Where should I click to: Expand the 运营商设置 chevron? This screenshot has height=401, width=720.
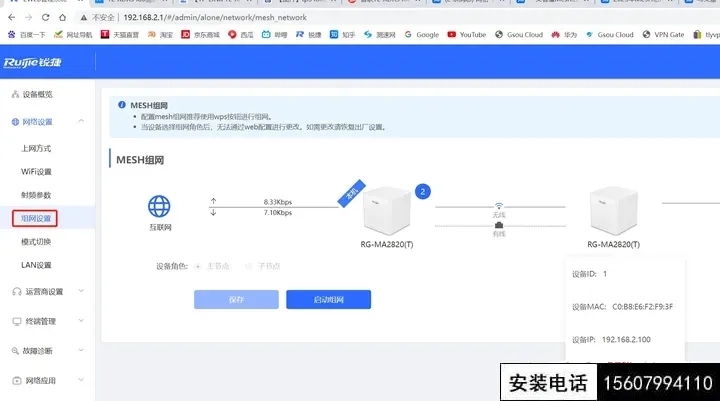pyautogui.click(x=81, y=291)
